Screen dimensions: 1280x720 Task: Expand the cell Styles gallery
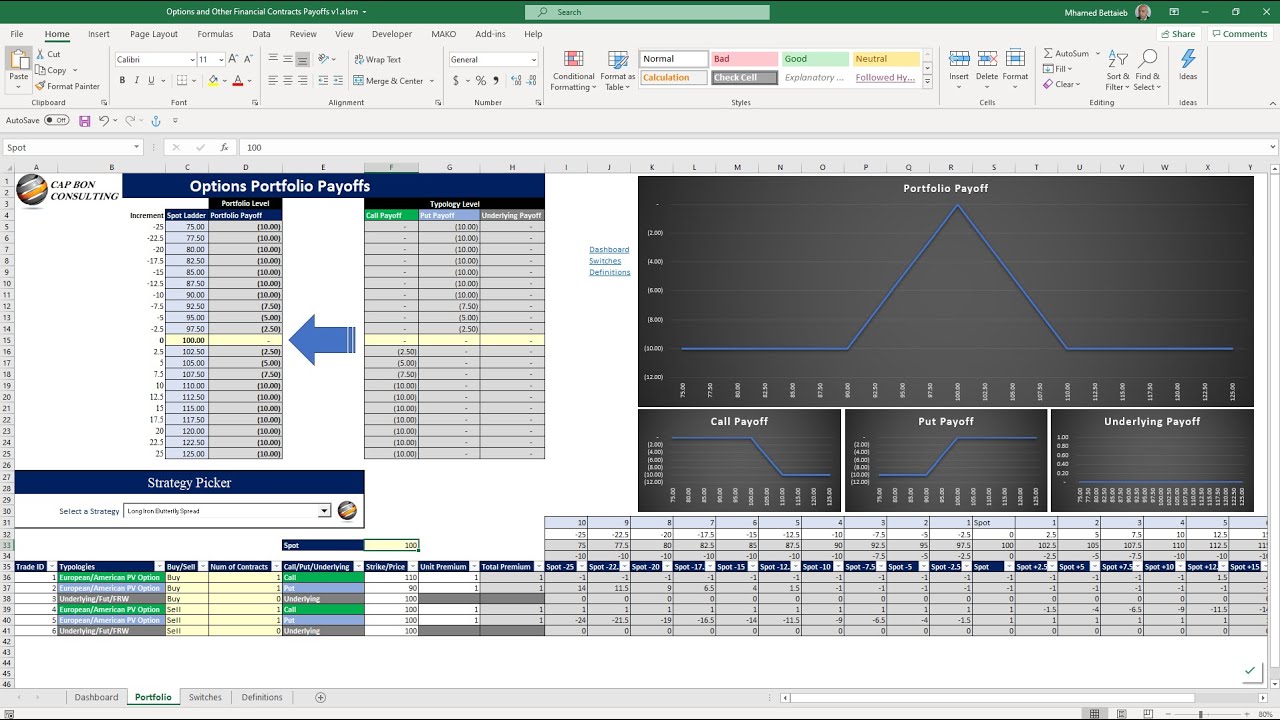(x=927, y=82)
